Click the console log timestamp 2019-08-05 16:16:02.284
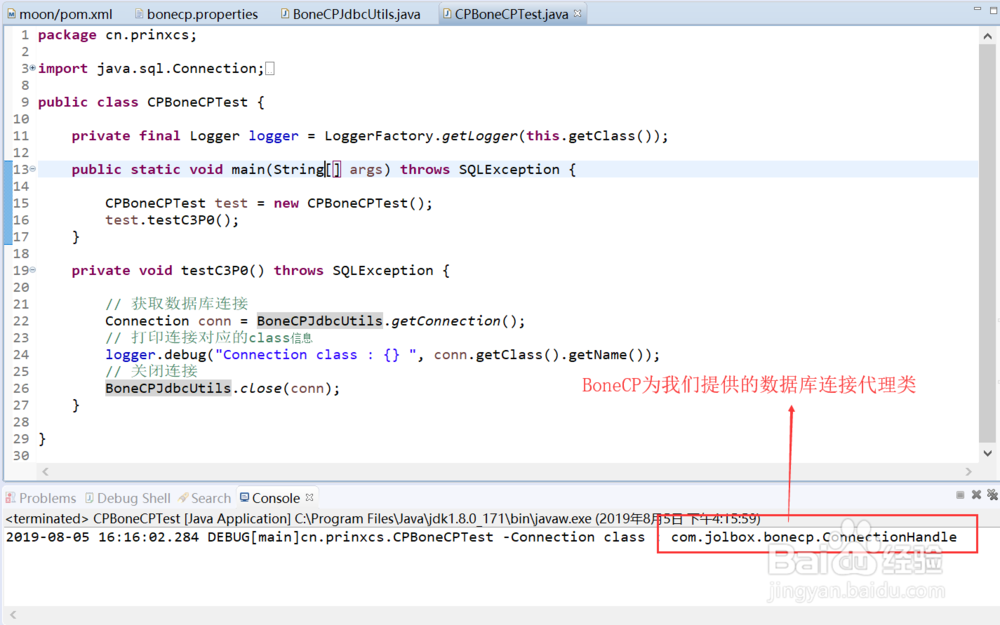The image size is (1000, 625). tap(102, 537)
